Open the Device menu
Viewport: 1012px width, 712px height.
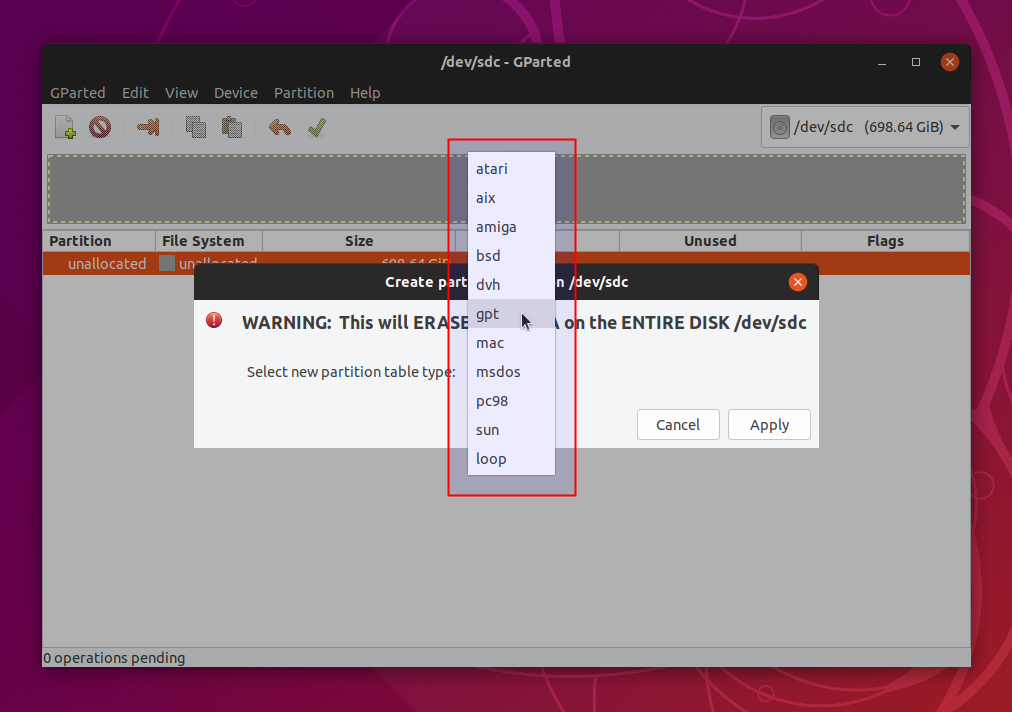coord(236,93)
